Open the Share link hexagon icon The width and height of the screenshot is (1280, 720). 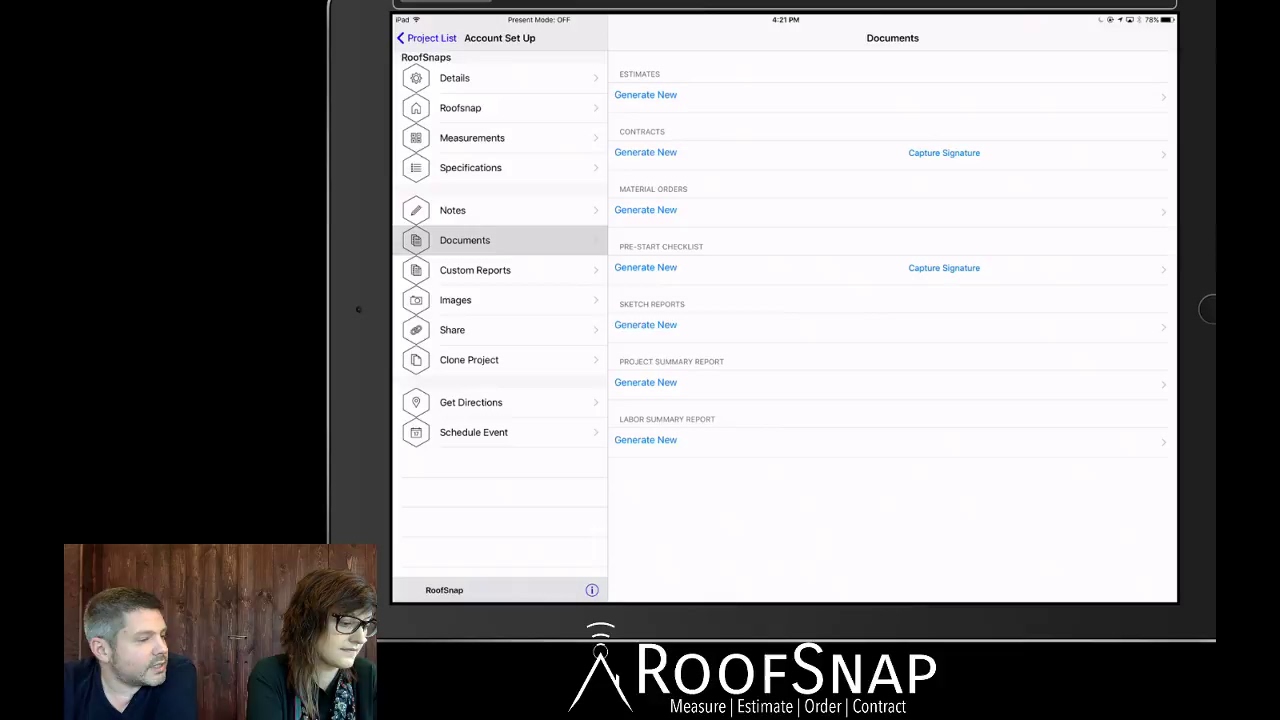tap(416, 330)
